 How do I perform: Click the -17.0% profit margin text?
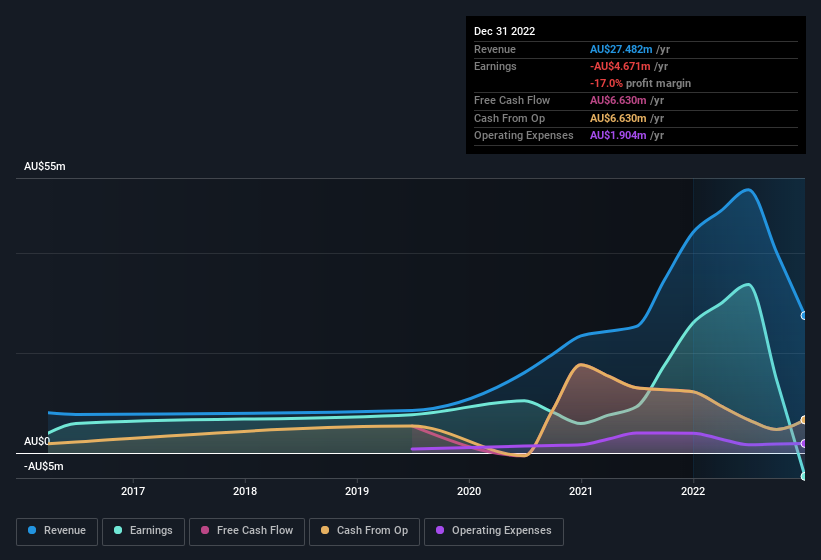click(640, 83)
